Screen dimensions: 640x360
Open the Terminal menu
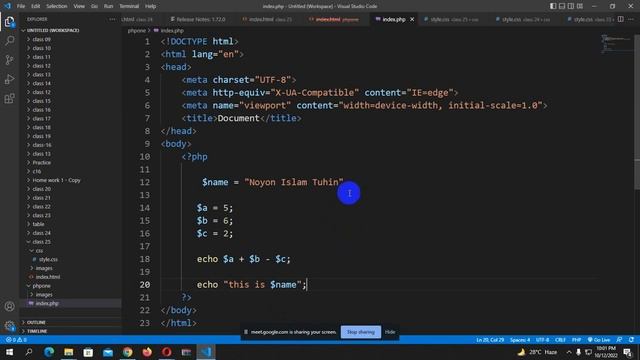129,6
